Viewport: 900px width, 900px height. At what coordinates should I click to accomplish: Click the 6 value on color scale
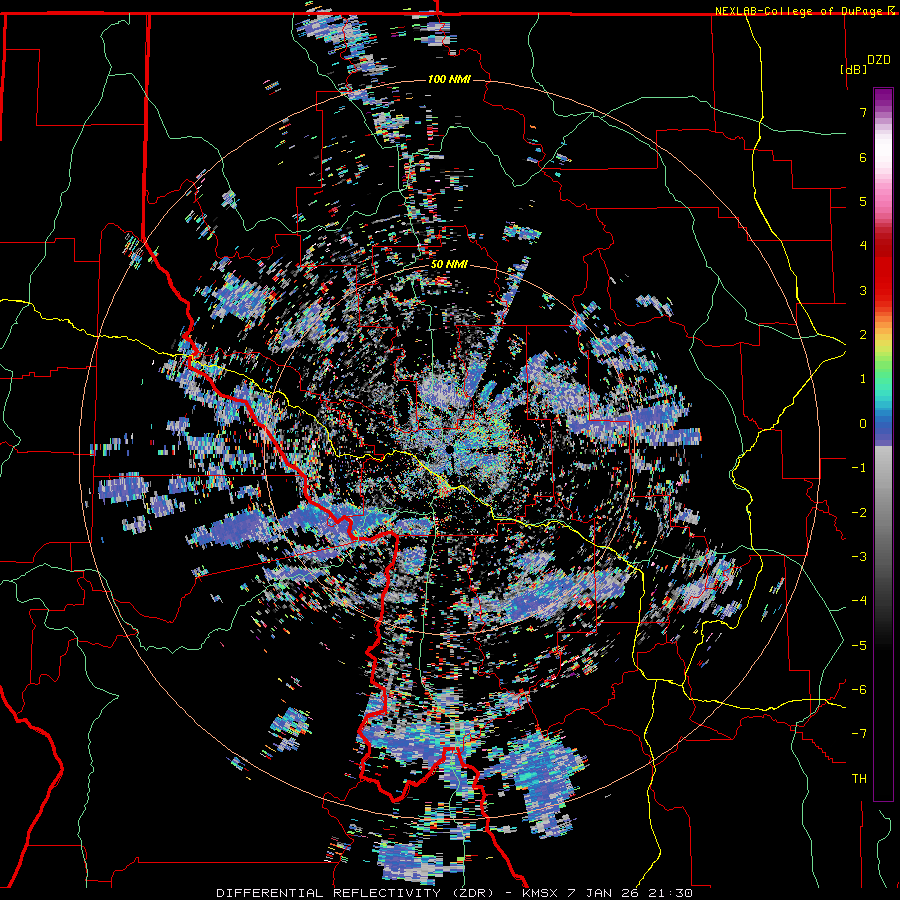[863, 157]
